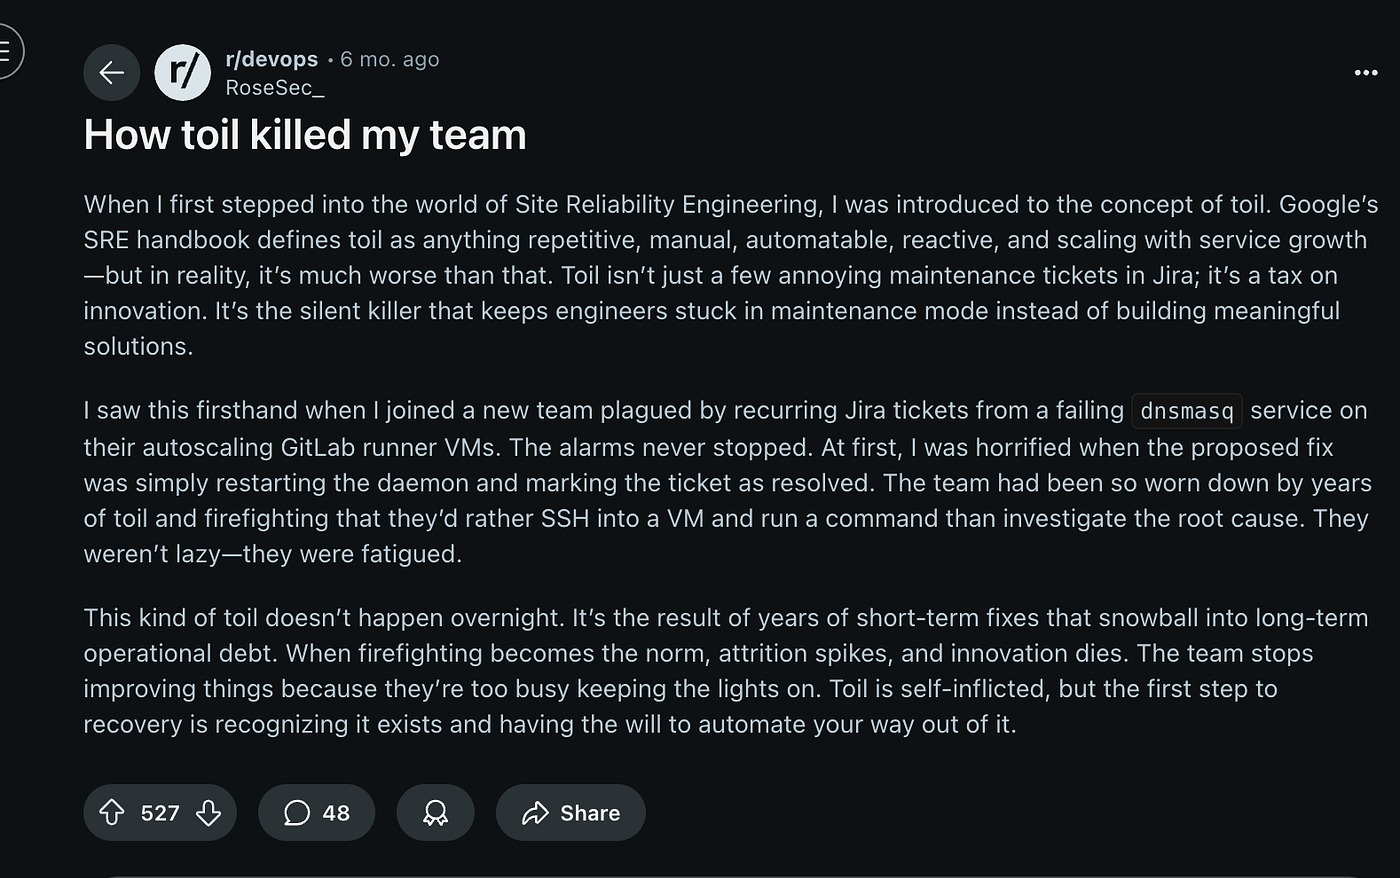Open the three-dot post options menu

pyautogui.click(x=1365, y=73)
